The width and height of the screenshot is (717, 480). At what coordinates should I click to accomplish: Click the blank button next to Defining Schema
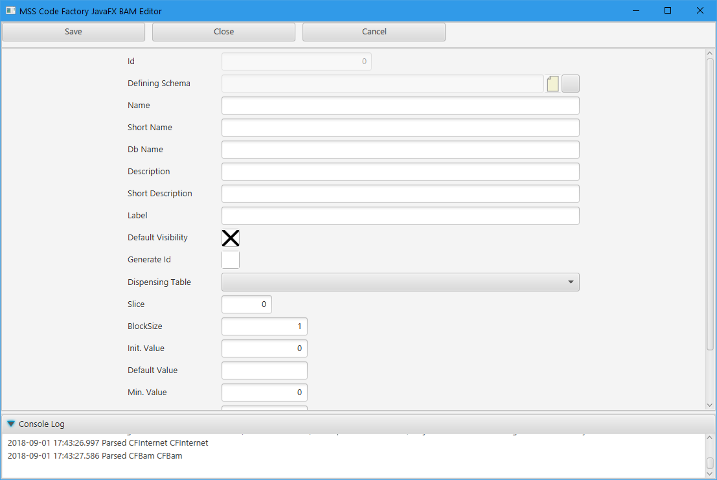571,84
